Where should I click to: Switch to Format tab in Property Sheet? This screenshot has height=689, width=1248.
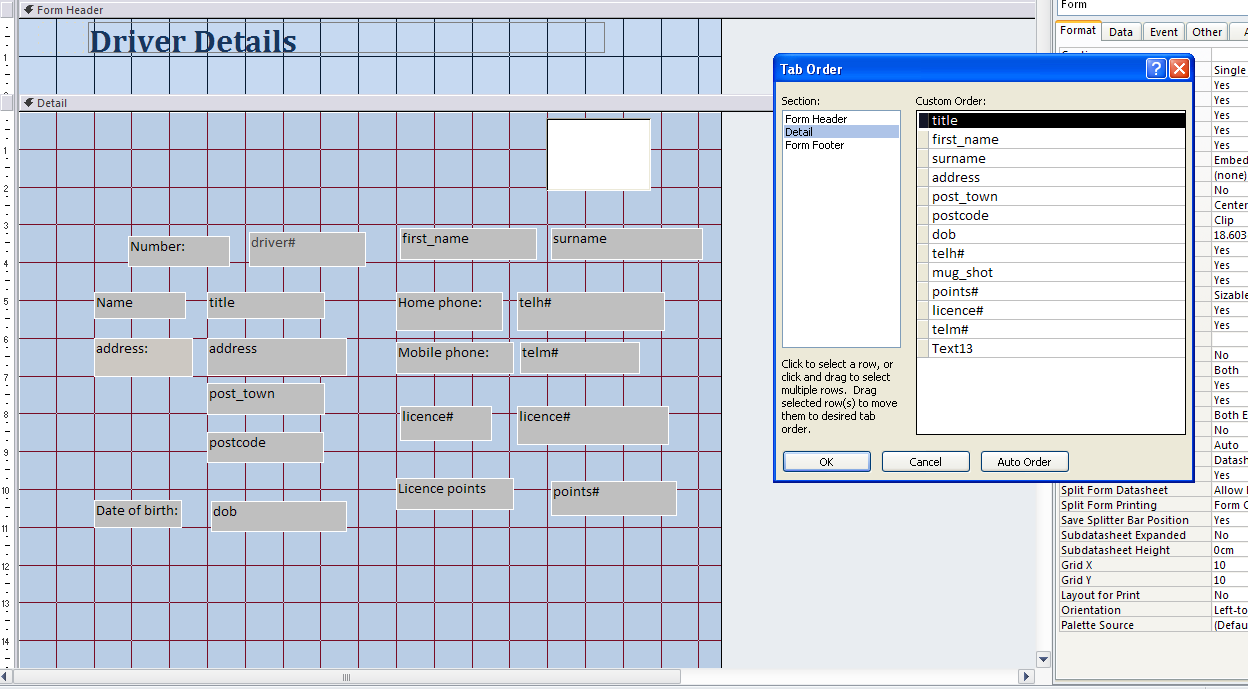coord(1078,31)
